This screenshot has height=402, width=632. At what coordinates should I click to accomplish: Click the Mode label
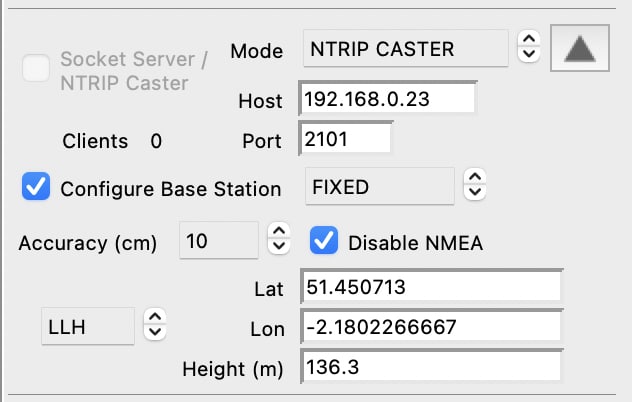click(x=257, y=51)
